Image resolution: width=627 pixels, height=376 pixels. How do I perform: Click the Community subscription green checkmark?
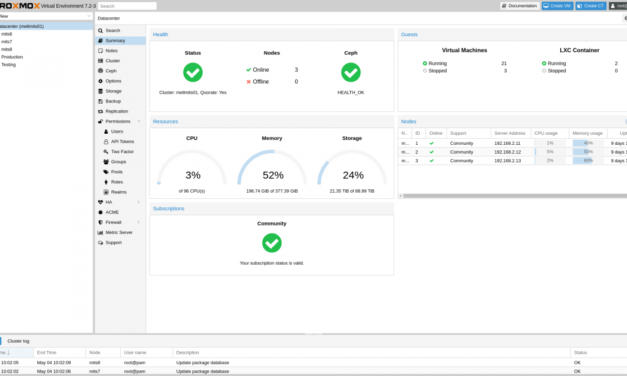point(272,243)
